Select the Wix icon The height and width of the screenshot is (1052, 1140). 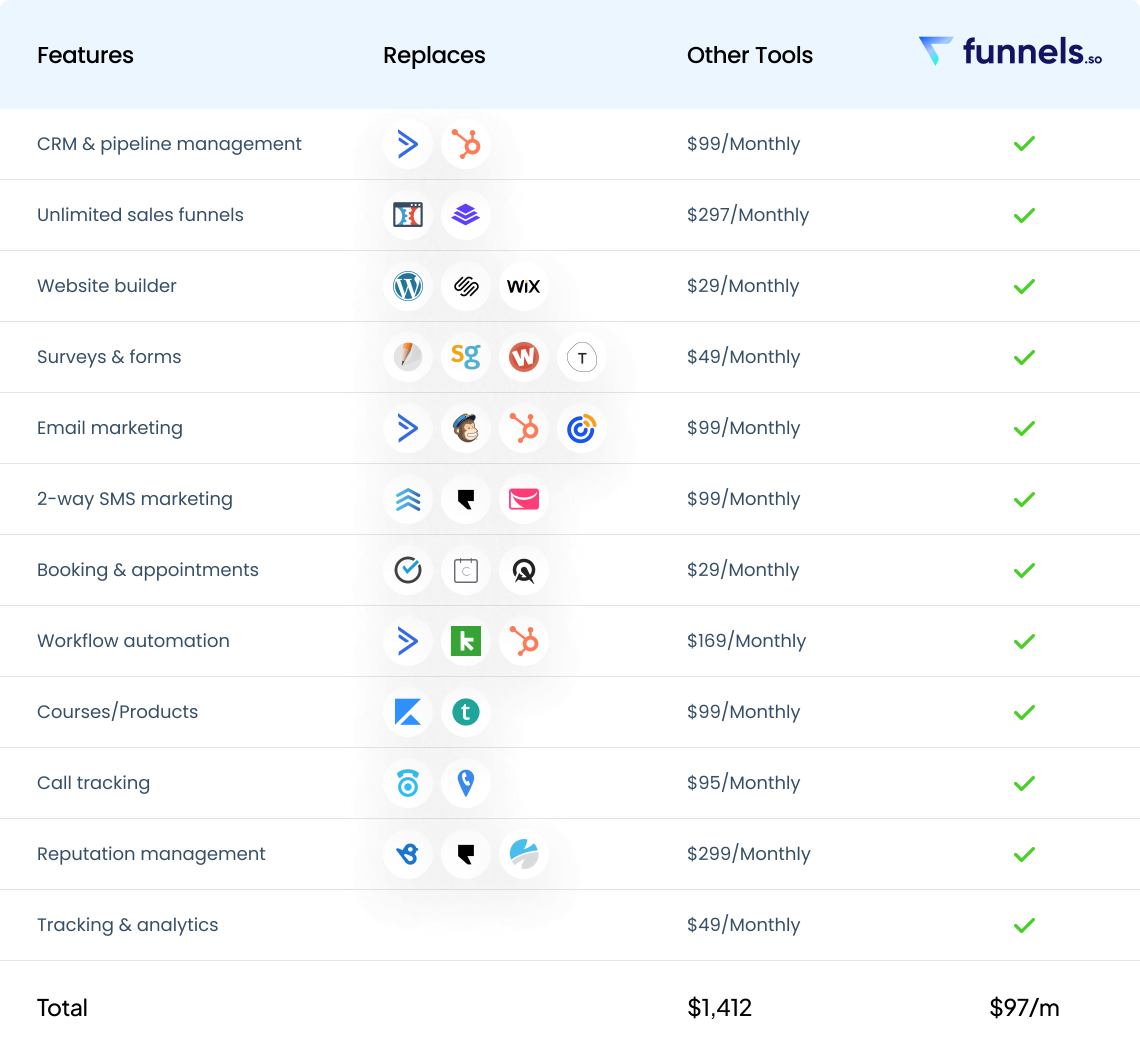[x=524, y=286]
